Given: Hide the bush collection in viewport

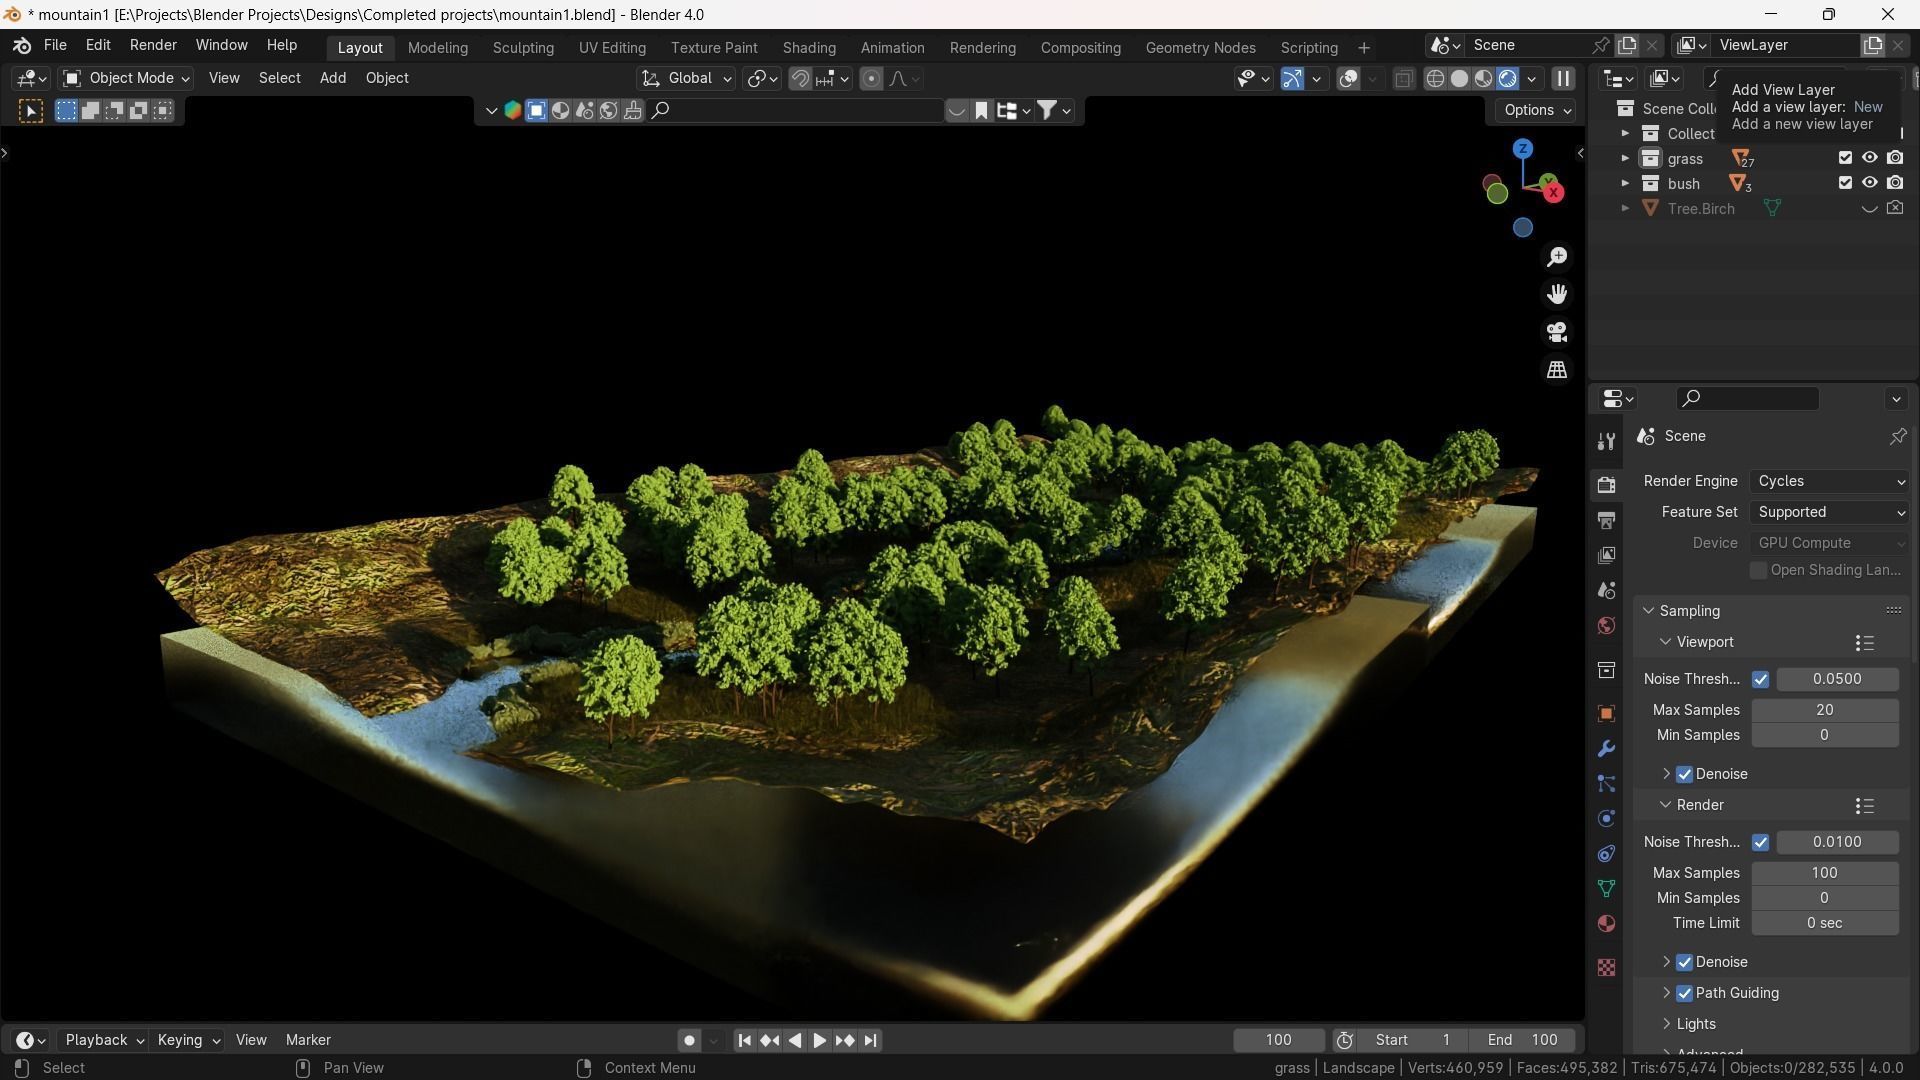Looking at the screenshot, I should click(1869, 183).
